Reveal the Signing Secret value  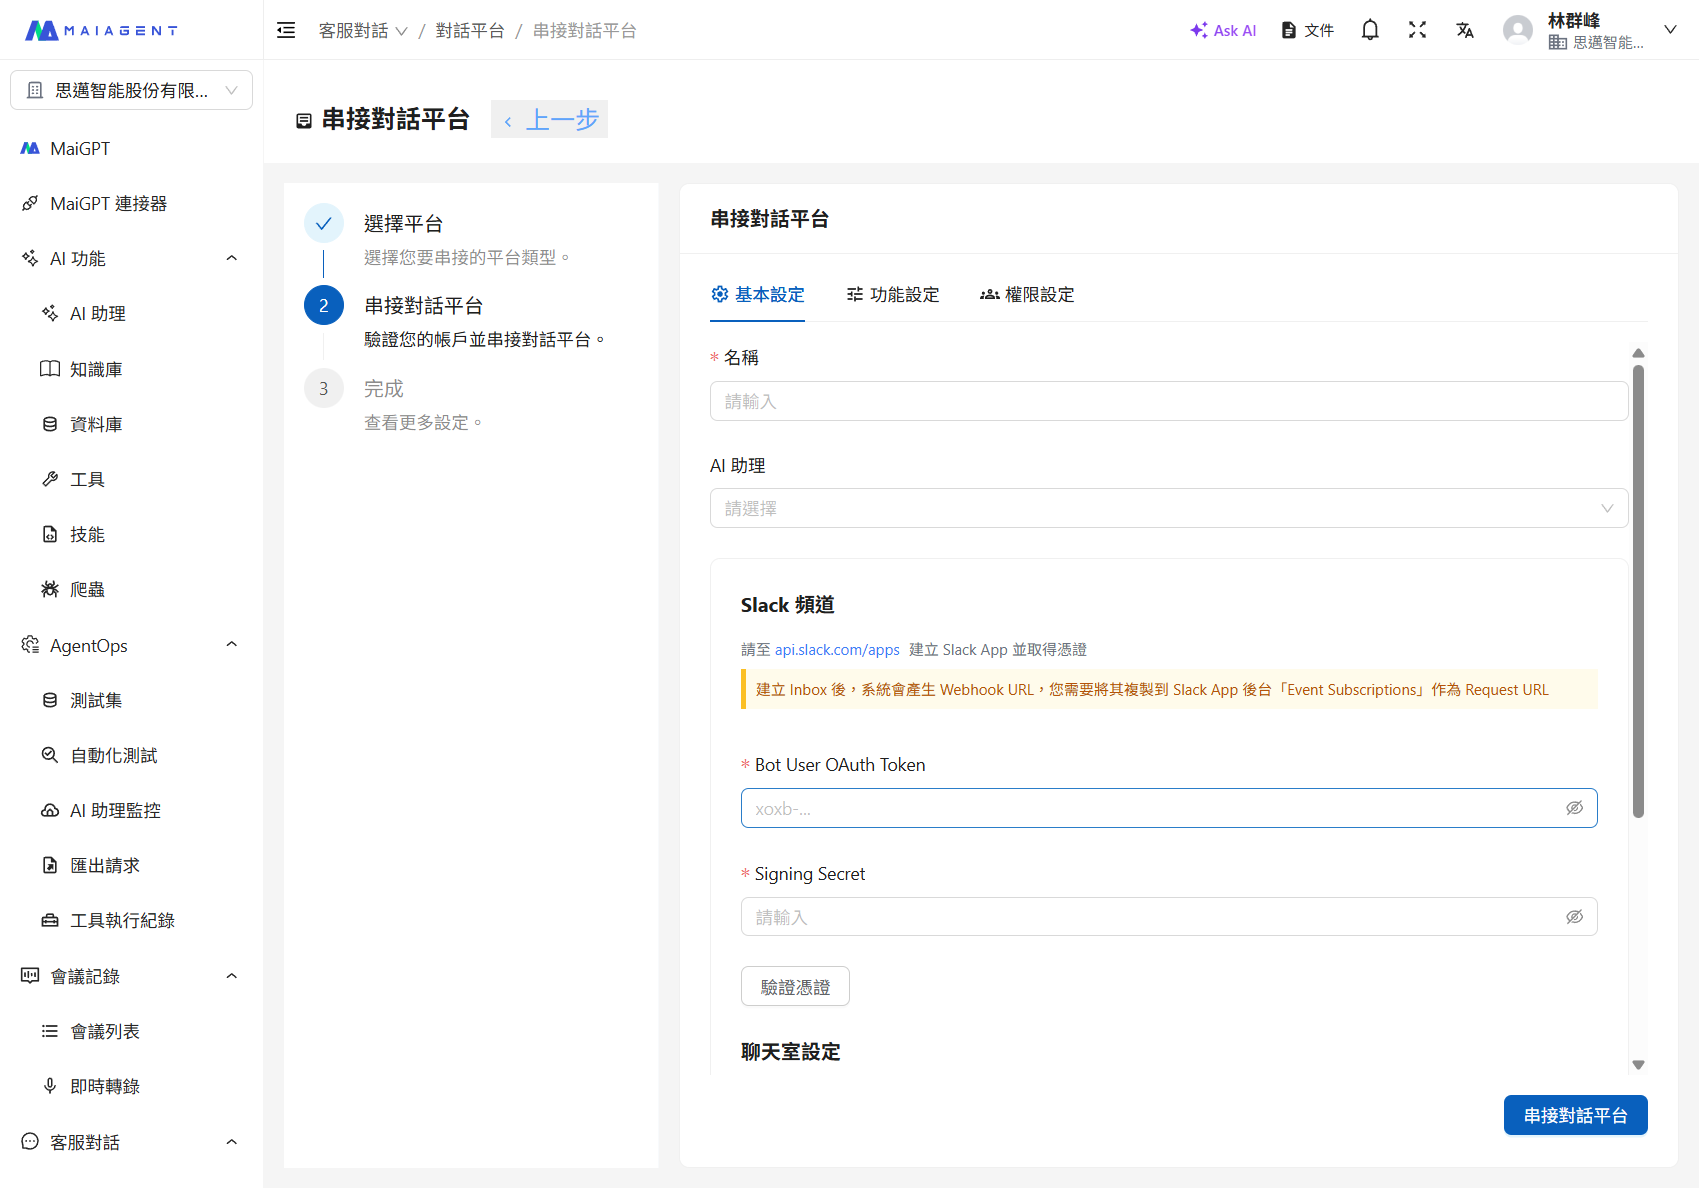click(x=1574, y=917)
